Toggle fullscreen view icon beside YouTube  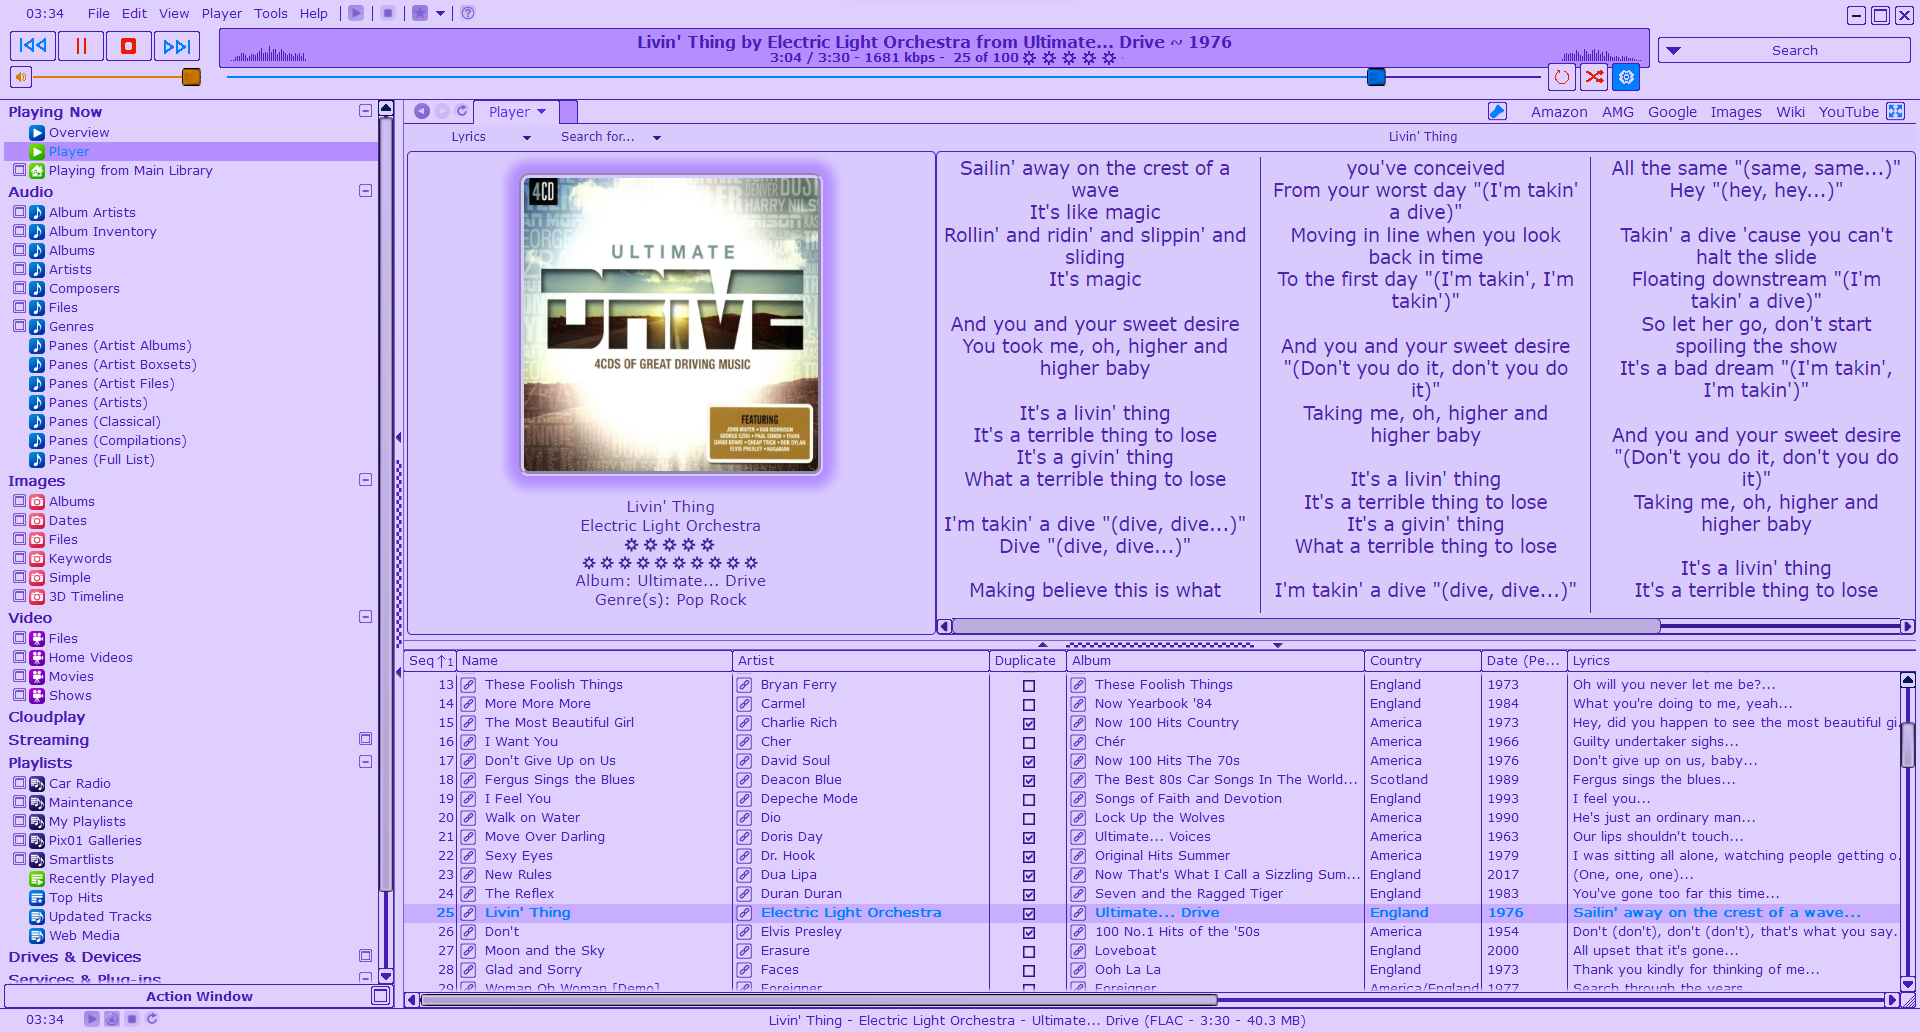point(1896,111)
